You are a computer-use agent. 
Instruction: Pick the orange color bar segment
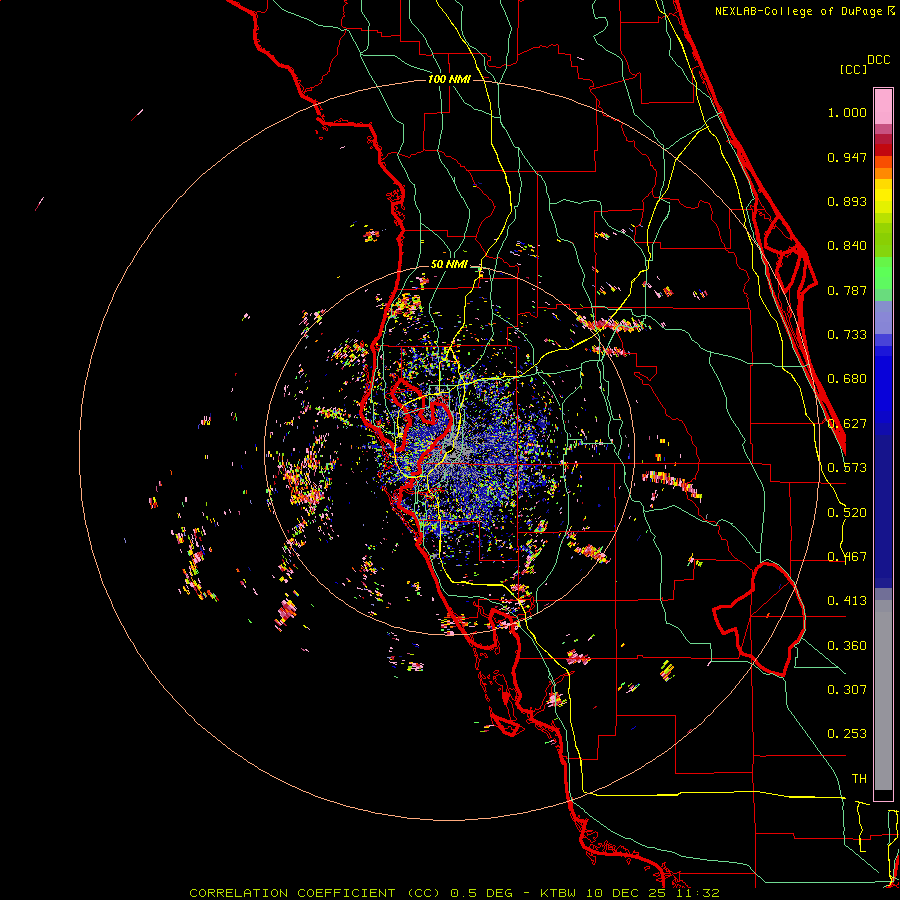(x=883, y=173)
